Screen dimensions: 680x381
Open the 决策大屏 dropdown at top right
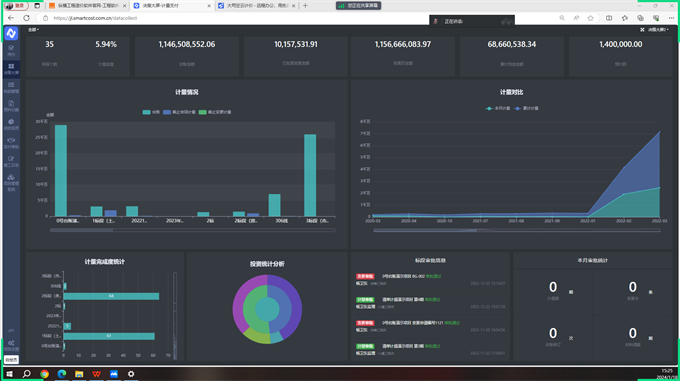658,30
